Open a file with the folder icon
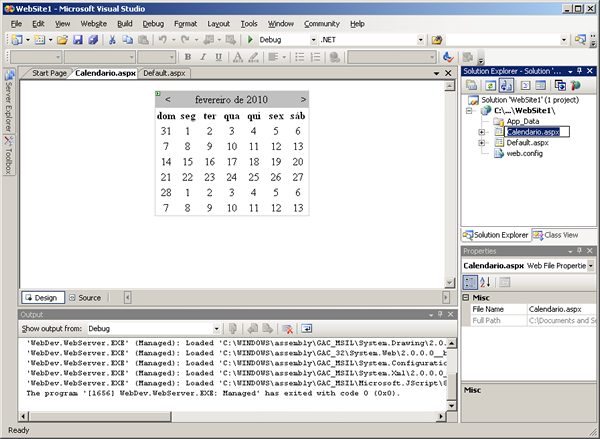The image size is (600, 439). [62, 40]
